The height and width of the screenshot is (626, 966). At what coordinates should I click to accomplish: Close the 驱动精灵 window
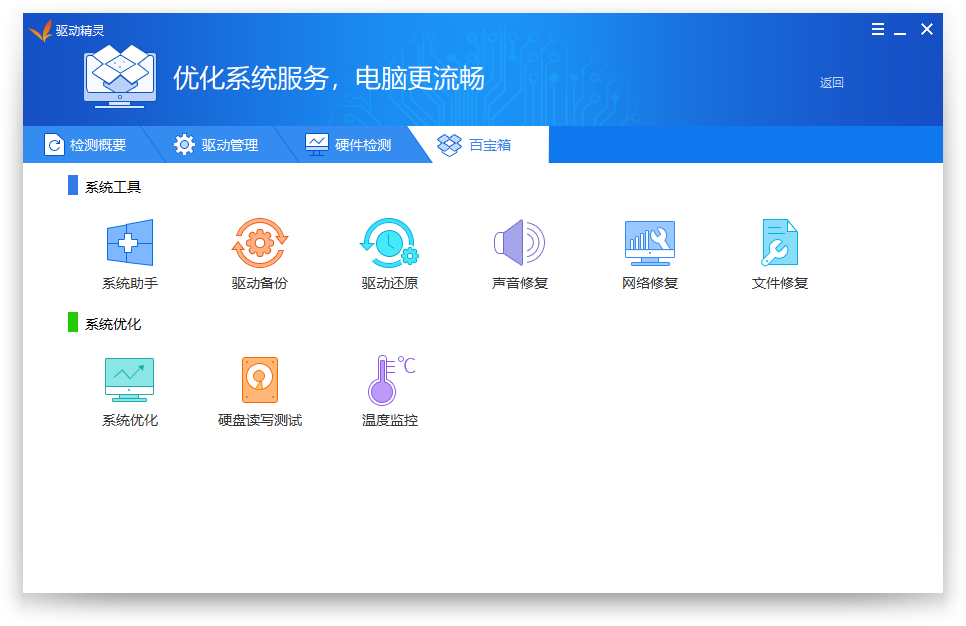pos(927,30)
